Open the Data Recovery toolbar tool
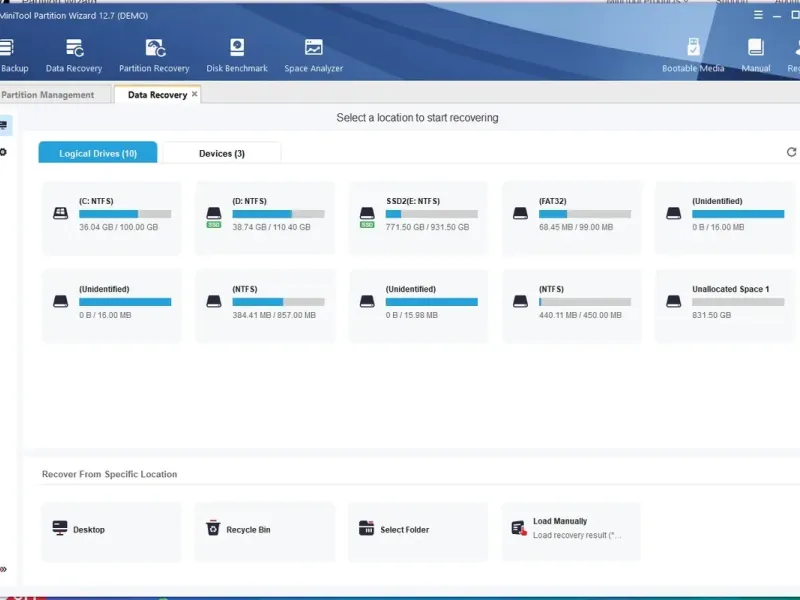The width and height of the screenshot is (800, 600). coord(74,56)
